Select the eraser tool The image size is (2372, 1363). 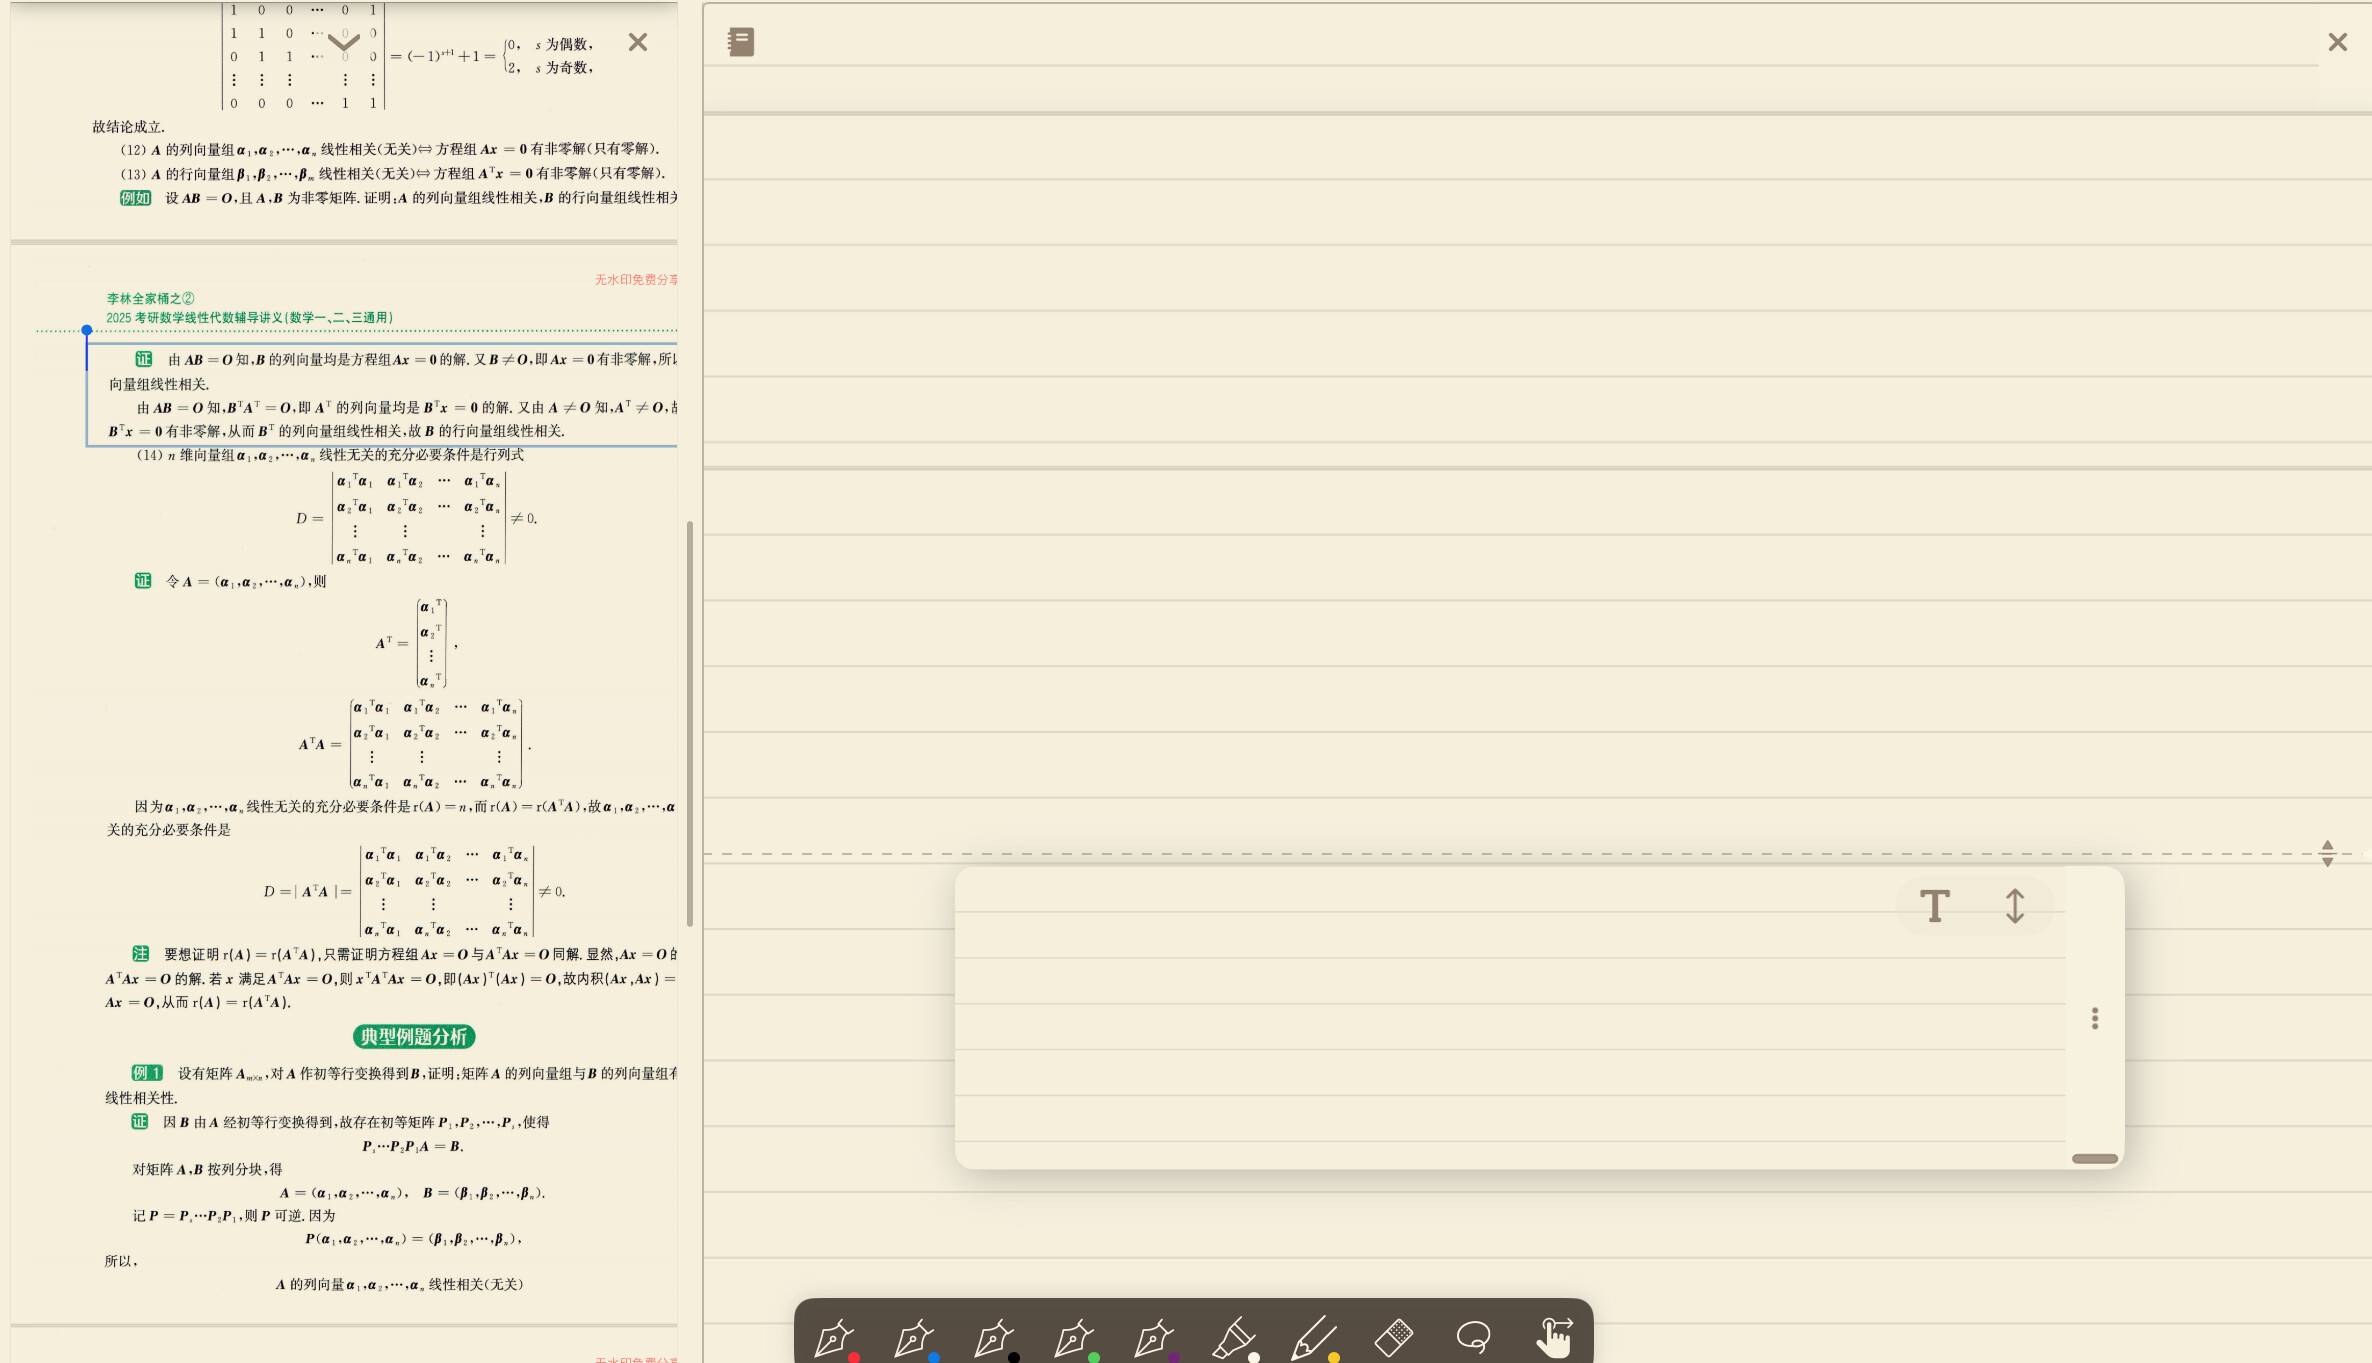click(x=1394, y=1337)
